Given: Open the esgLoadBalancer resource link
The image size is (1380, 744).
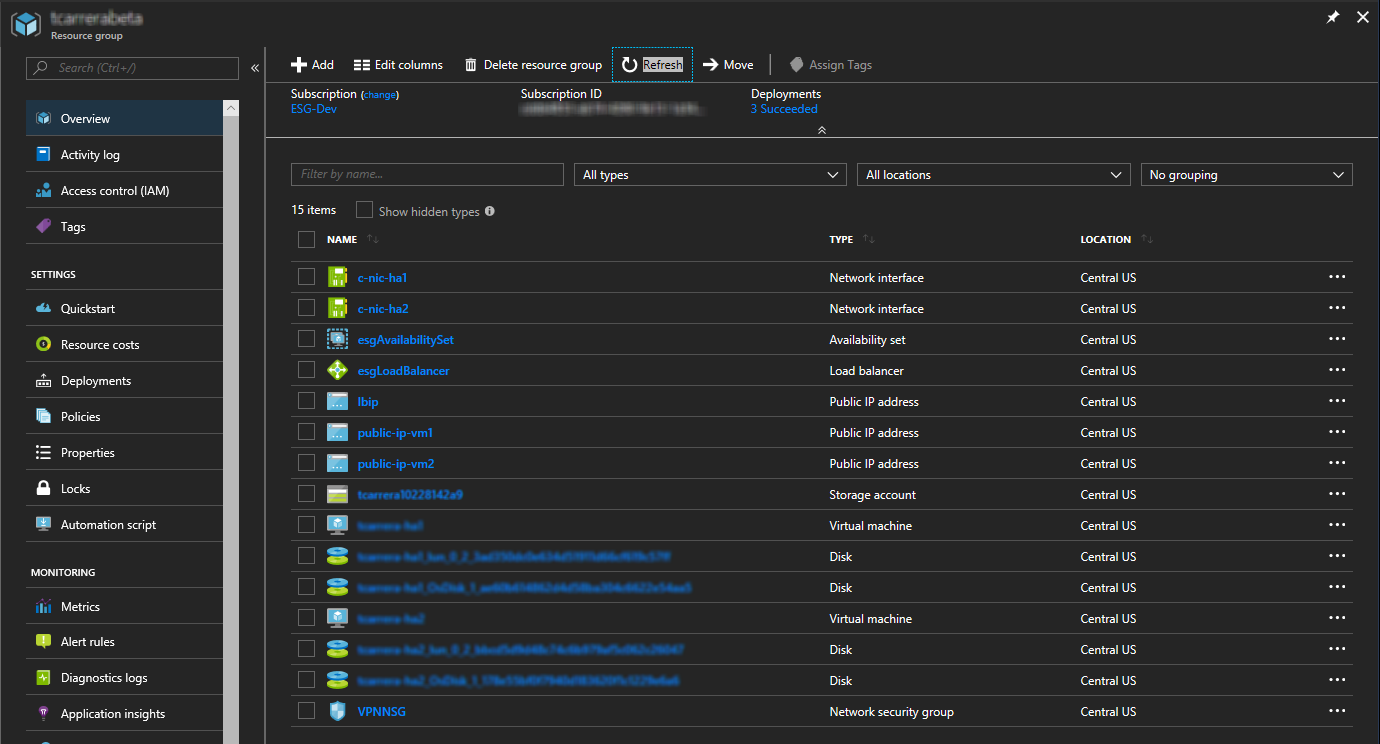Looking at the screenshot, I should [x=404, y=371].
